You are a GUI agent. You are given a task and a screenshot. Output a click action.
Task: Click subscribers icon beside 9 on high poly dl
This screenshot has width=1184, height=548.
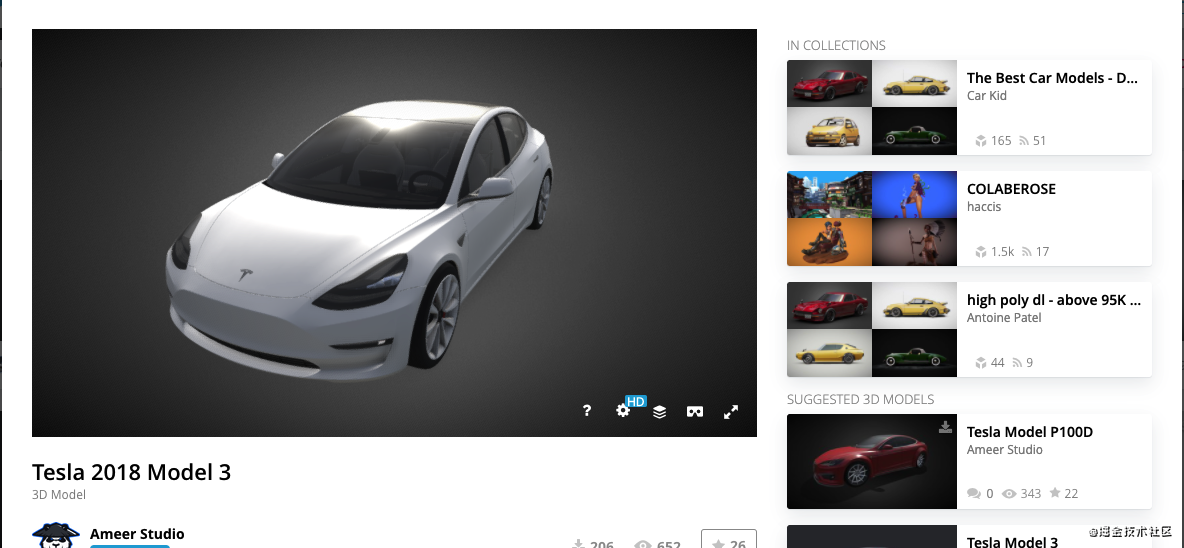tap(1016, 362)
